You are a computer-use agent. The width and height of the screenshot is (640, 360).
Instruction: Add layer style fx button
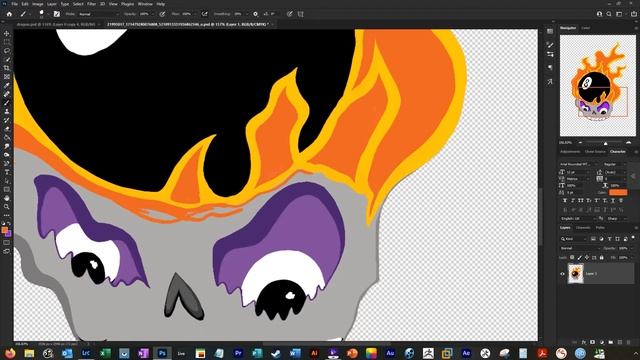pyautogui.click(x=584, y=342)
